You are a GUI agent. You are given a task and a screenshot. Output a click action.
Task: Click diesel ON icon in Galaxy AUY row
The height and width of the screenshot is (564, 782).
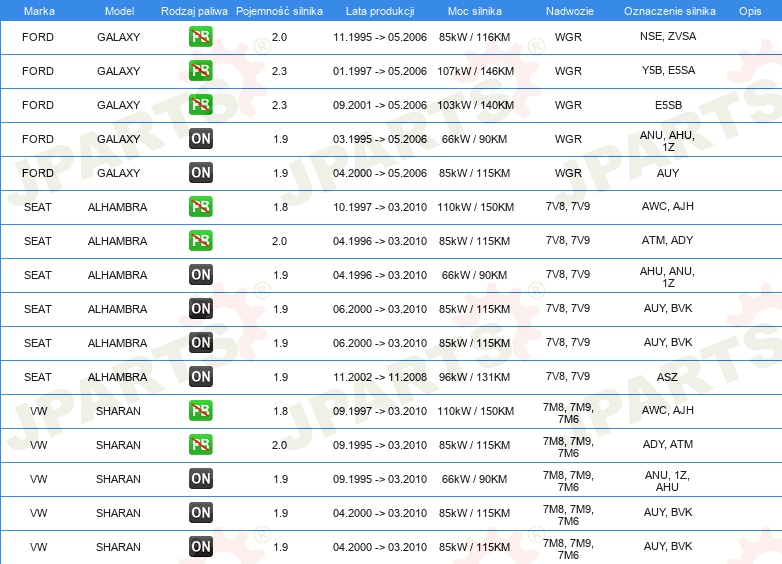click(200, 173)
